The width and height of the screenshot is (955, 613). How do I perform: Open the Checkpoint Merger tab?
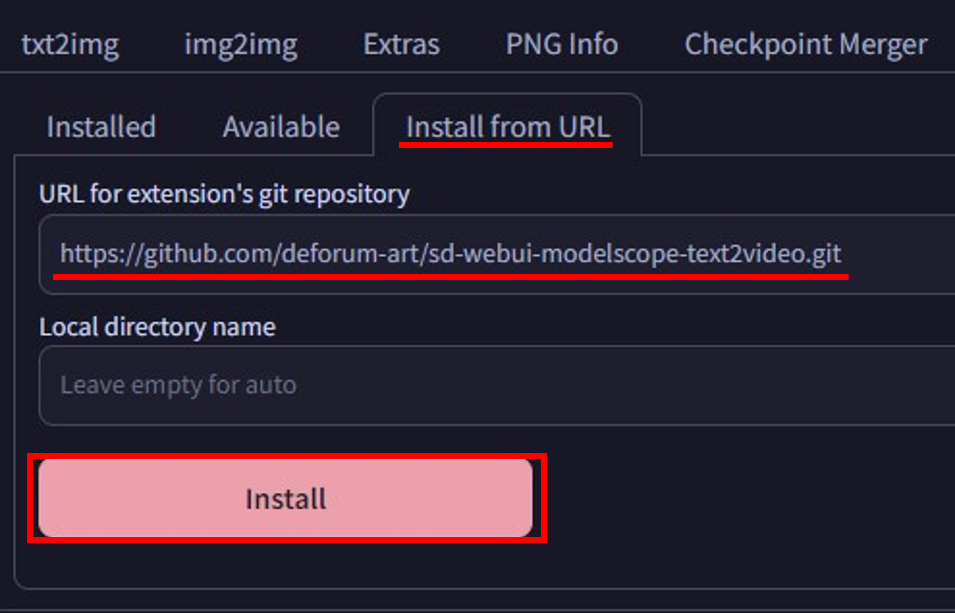pyautogui.click(x=805, y=45)
